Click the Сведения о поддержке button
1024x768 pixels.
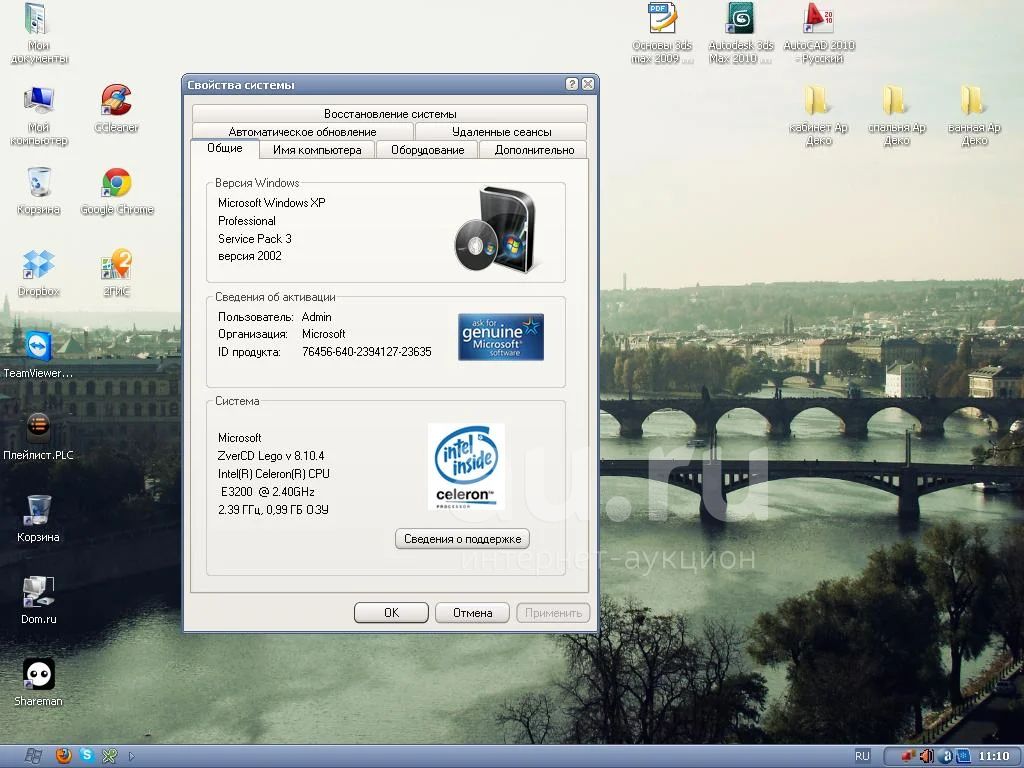click(462, 539)
